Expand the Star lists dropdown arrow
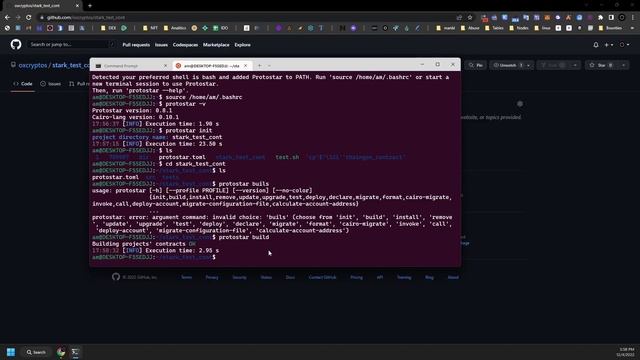The image size is (640, 360). pos(624,65)
